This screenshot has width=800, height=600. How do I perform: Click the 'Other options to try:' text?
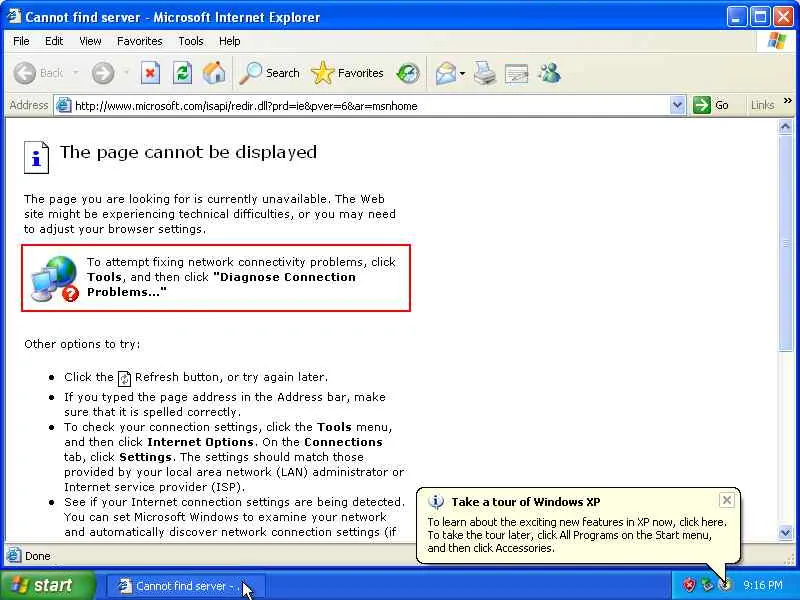[82, 344]
